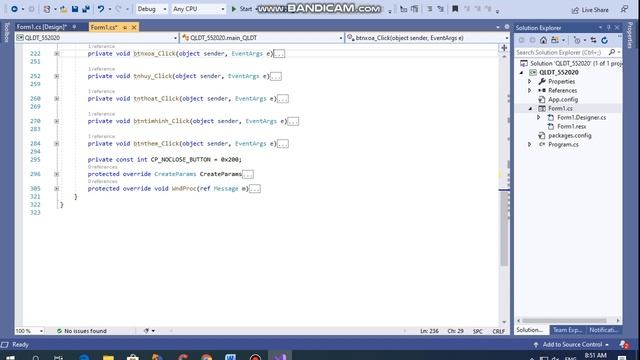Click Pending Changes Filter icon in Solution Explorer
The width and height of the screenshot is (640, 360).
coord(577,40)
